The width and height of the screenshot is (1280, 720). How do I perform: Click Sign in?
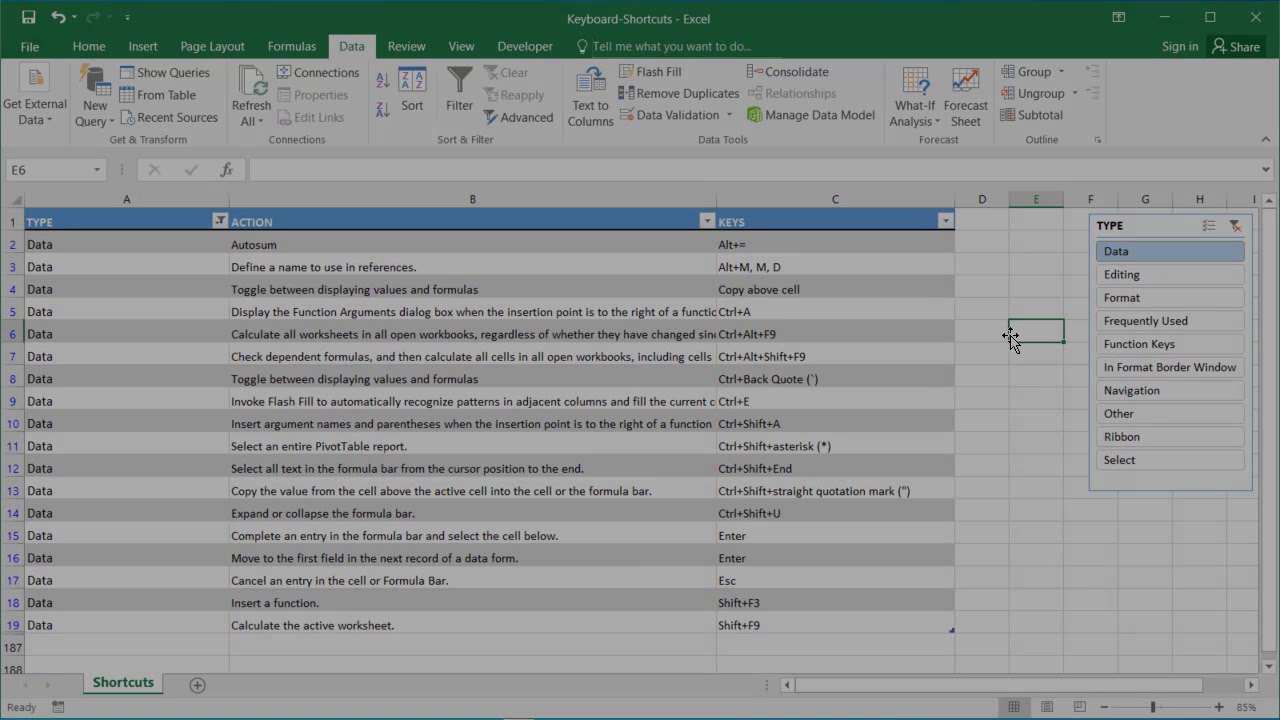click(x=1180, y=46)
